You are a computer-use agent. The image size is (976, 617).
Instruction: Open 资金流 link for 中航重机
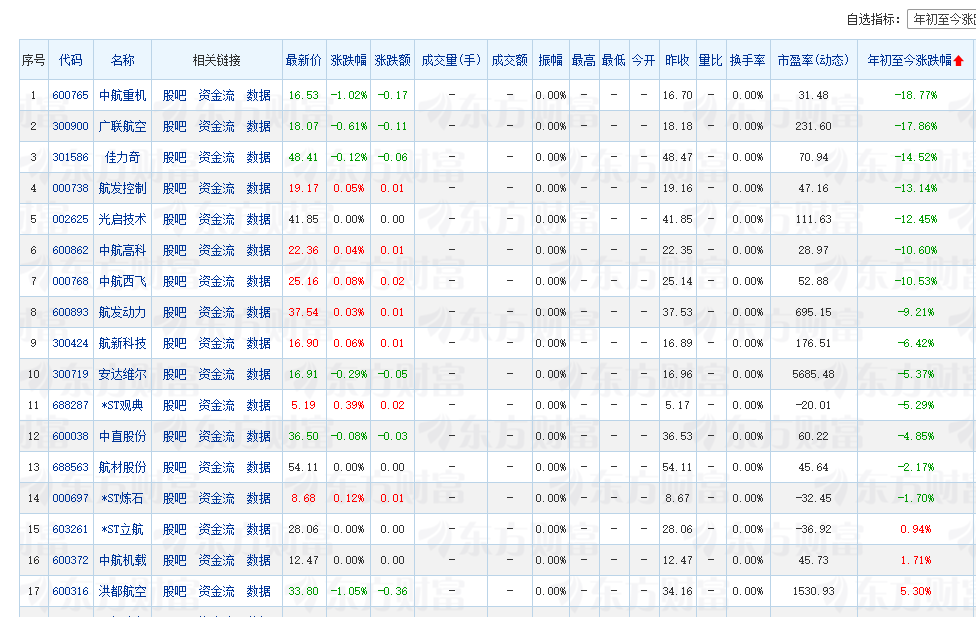217,95
